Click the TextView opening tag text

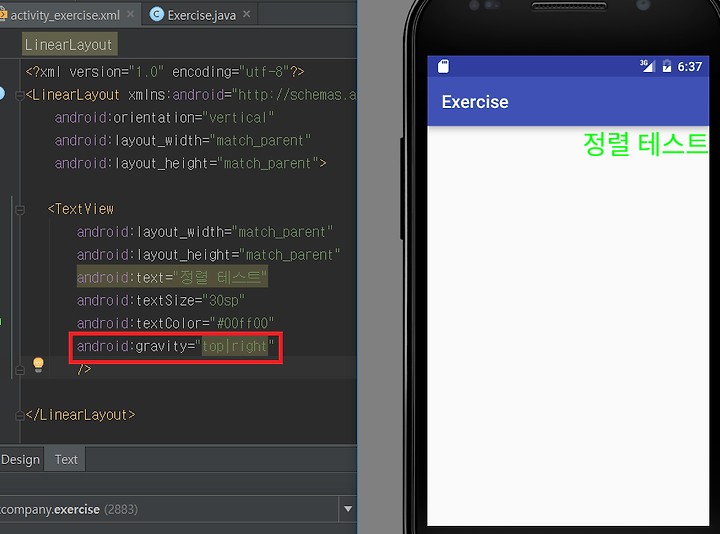[x=81, y=209]
